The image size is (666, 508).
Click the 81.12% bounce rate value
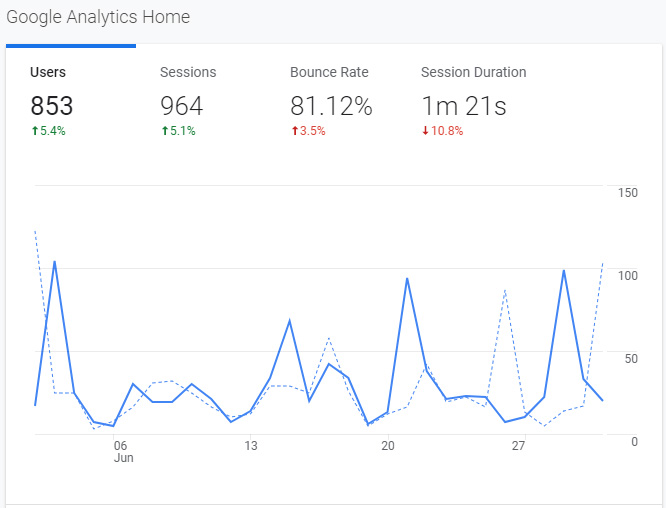331,106
